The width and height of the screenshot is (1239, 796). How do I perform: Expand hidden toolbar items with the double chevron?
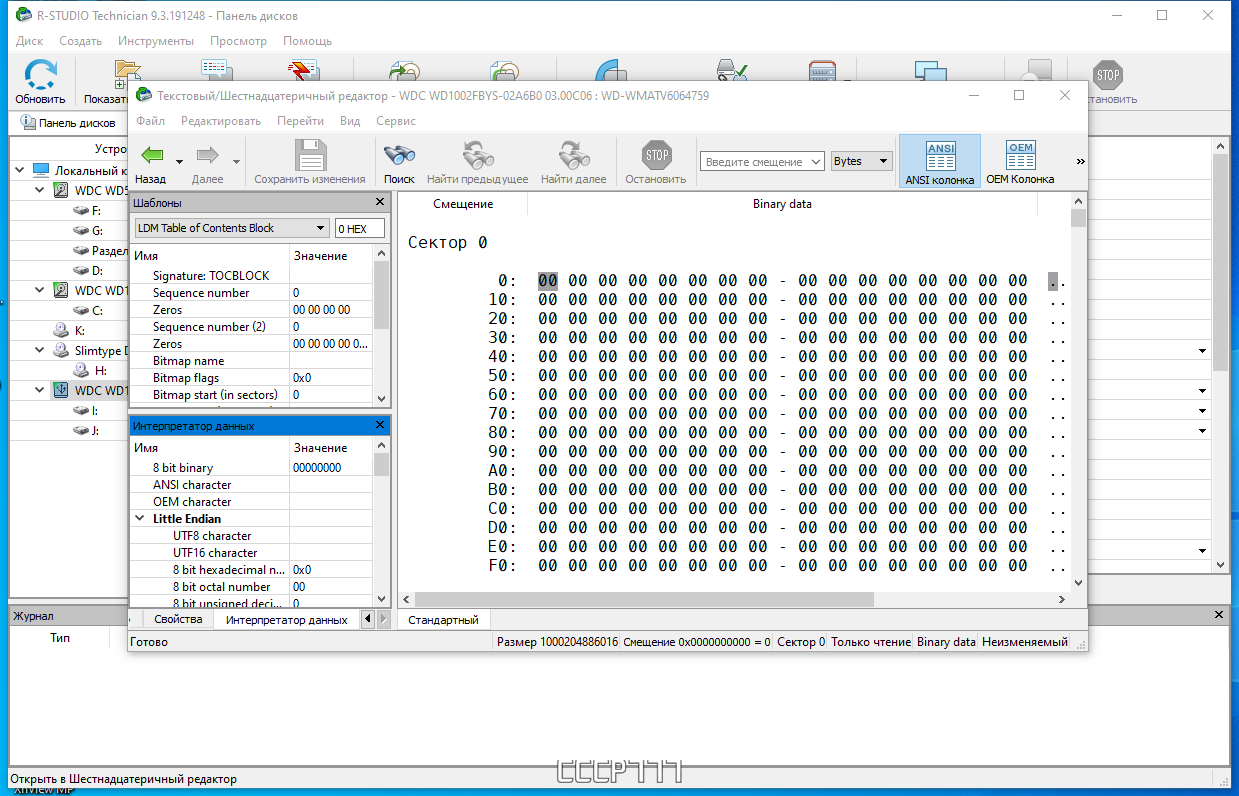click(1080, 161)
